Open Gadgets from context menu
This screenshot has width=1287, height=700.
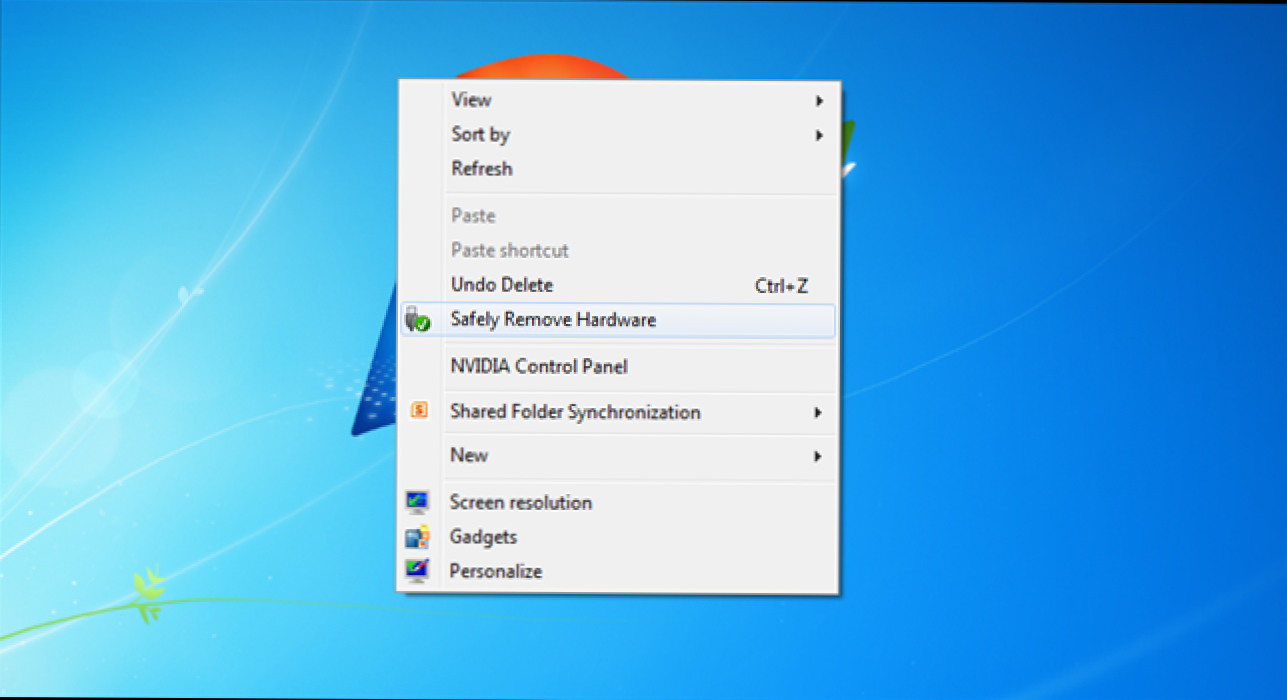pos(617,537)
